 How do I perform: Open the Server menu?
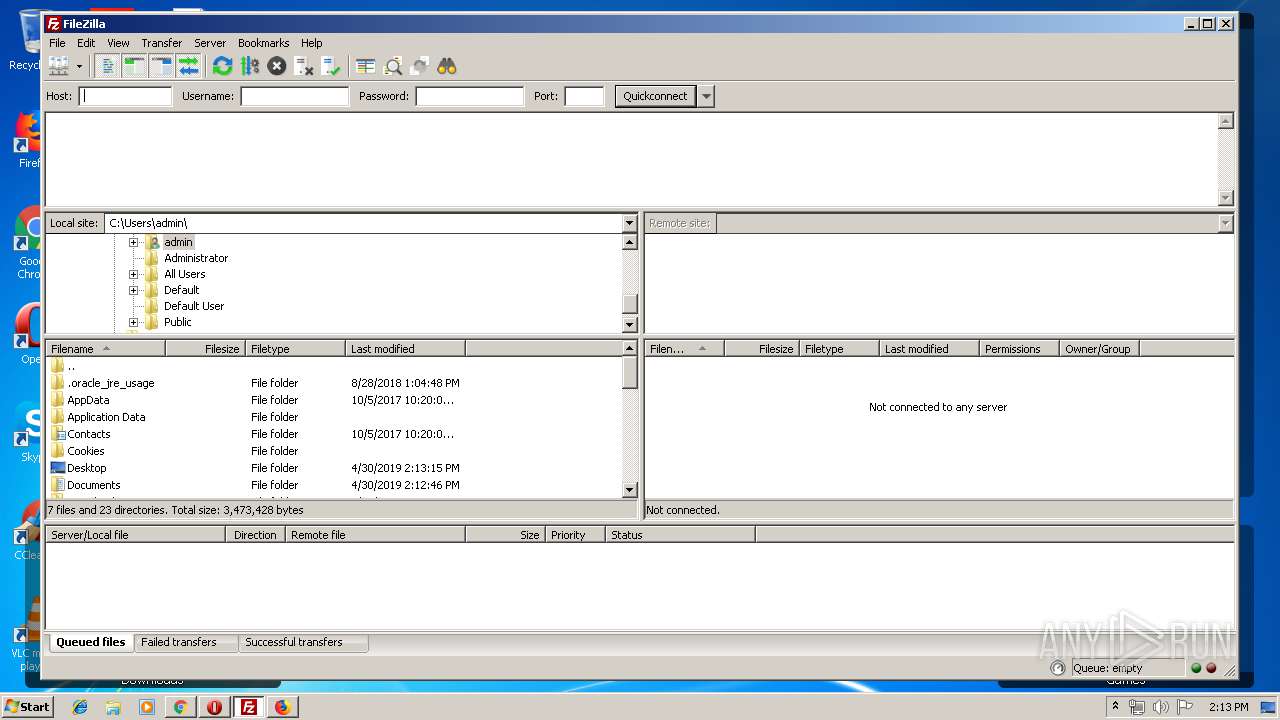tap(210, 43)
